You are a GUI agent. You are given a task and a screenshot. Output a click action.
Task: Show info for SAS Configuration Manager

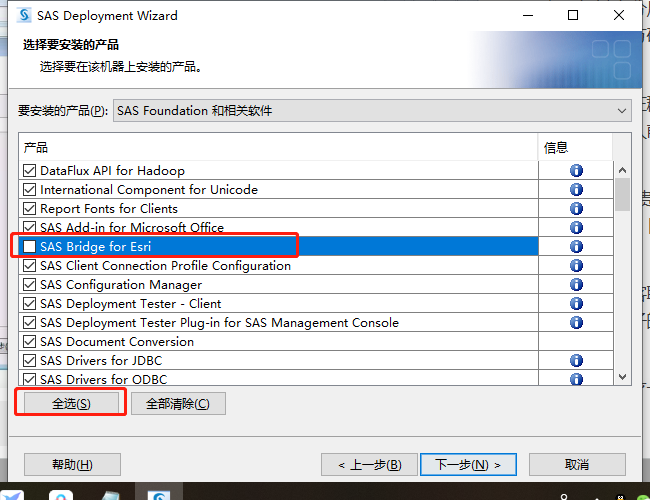pos(576,284)
